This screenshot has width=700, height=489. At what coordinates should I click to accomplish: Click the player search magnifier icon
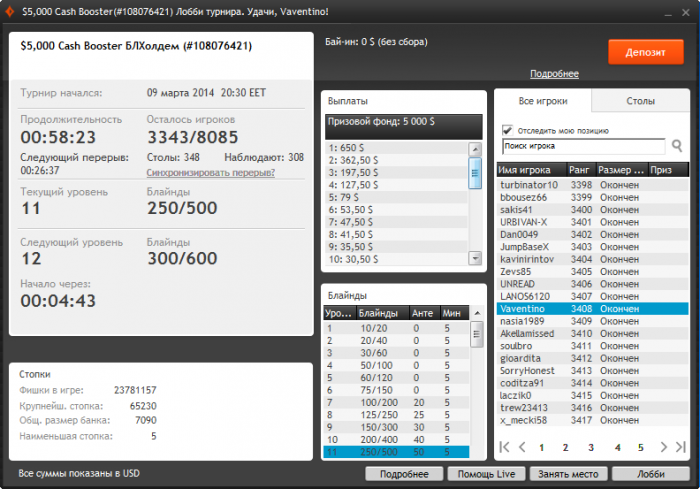(x=677, y=146)
